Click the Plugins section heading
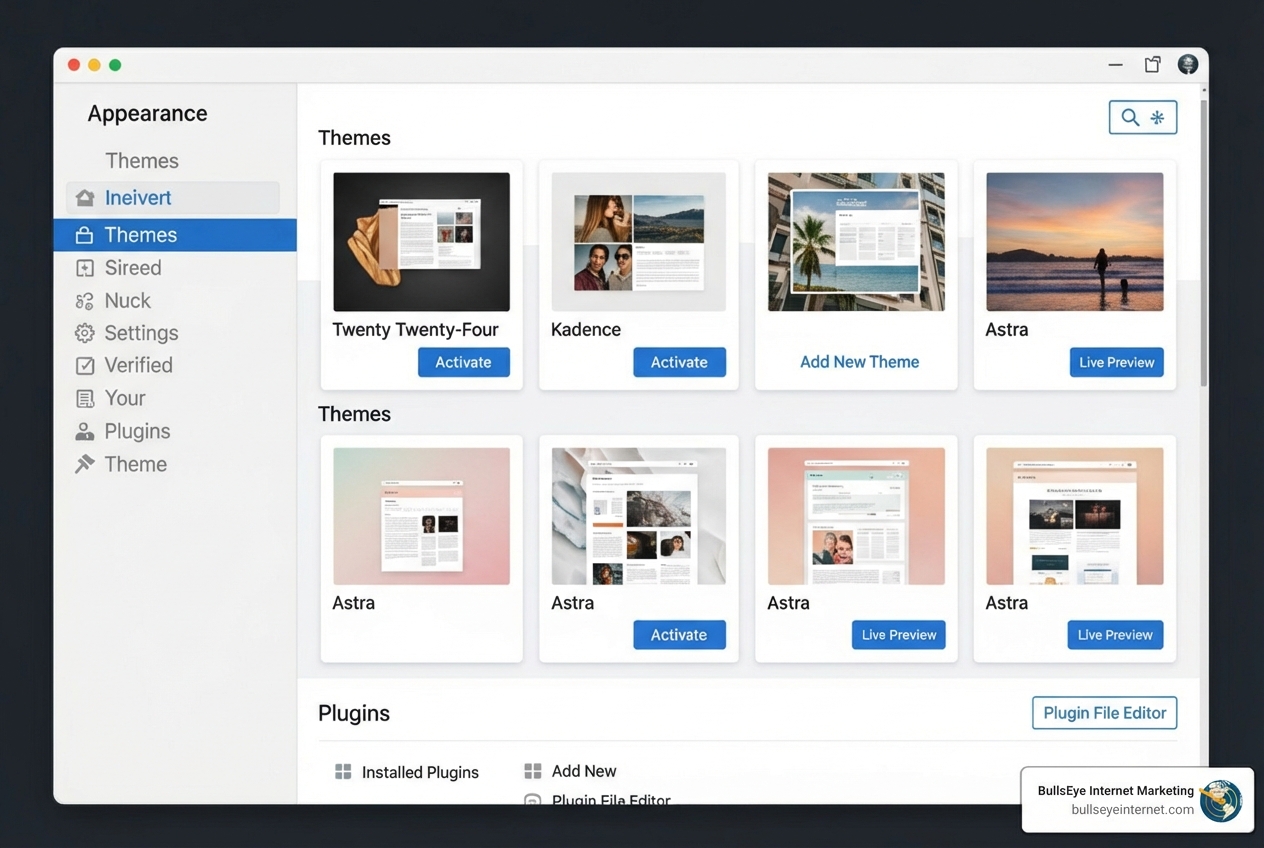The image size is (1264, 848). [354, 713]
